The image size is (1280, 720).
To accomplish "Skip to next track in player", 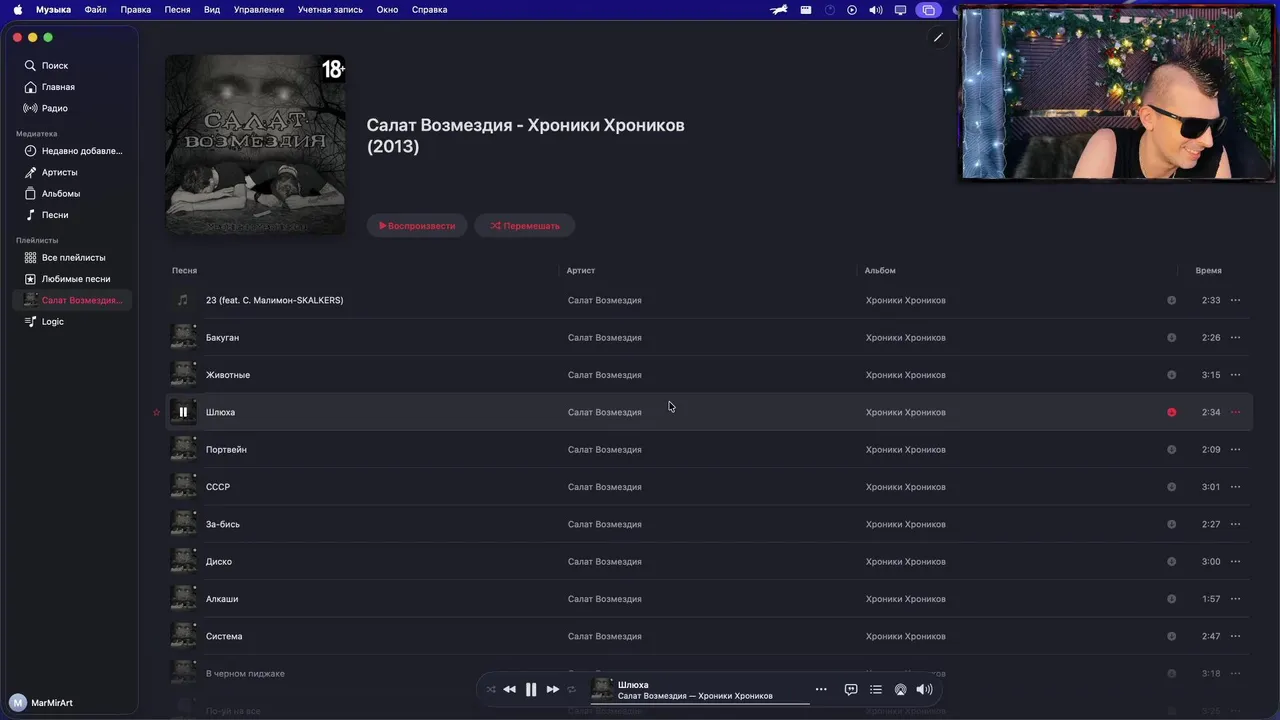I will click(x=552, y=689).
